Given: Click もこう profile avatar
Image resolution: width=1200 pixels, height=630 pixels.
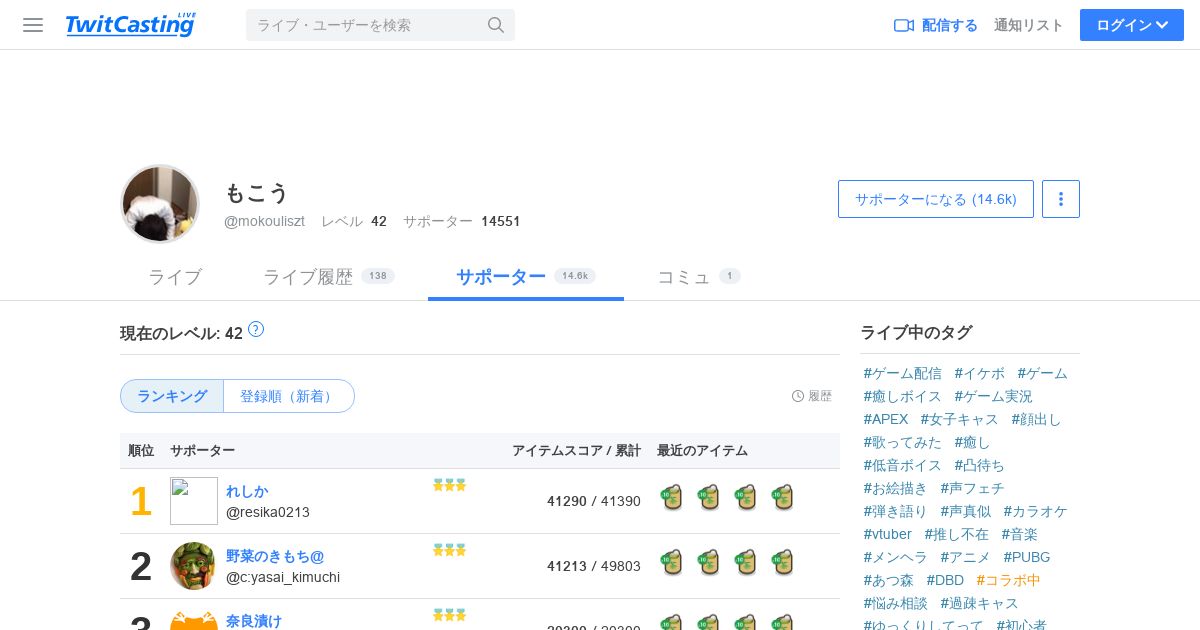Looking at the screenshot, I should [160, 204].
